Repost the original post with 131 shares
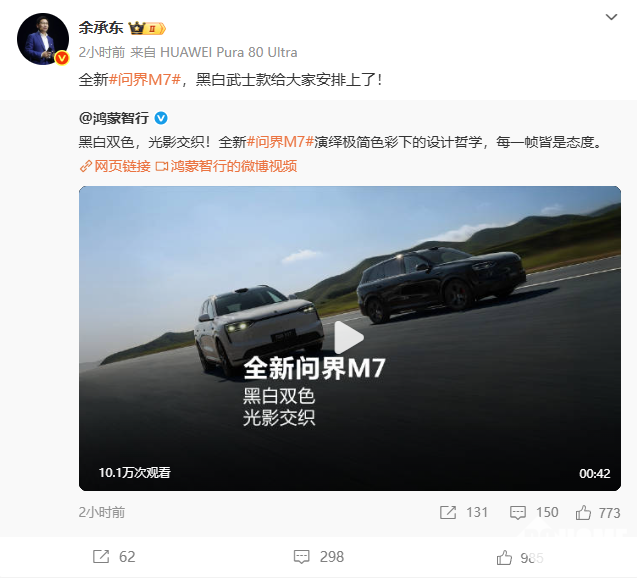 tap(464, 512)
